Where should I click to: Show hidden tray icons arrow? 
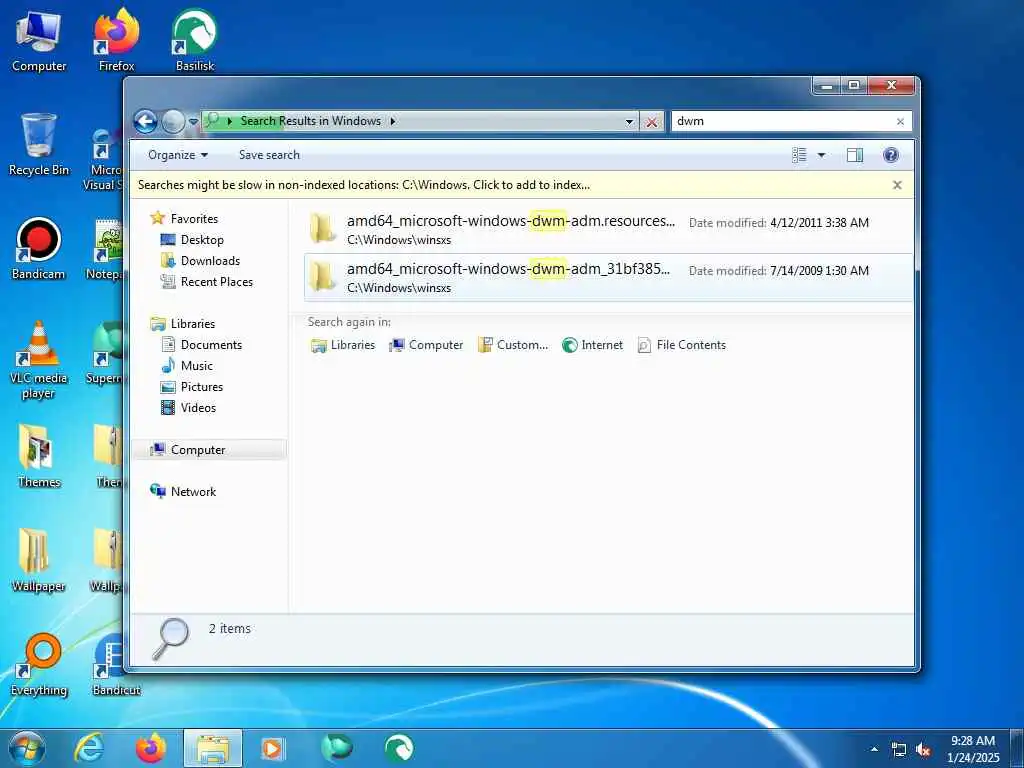pos(874,749)
